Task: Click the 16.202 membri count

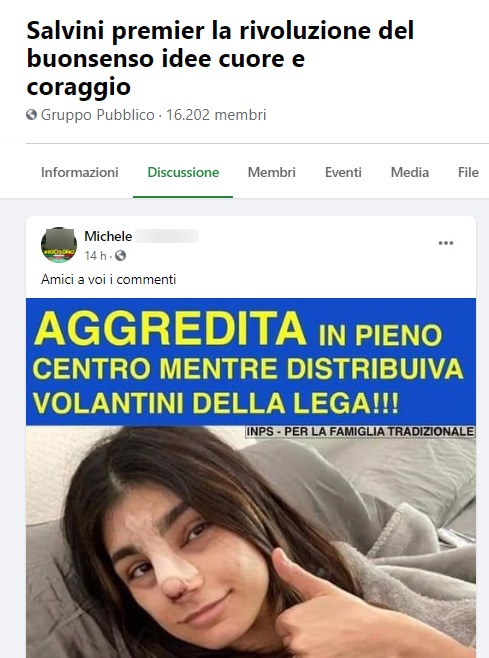Action: pos(216,115)
